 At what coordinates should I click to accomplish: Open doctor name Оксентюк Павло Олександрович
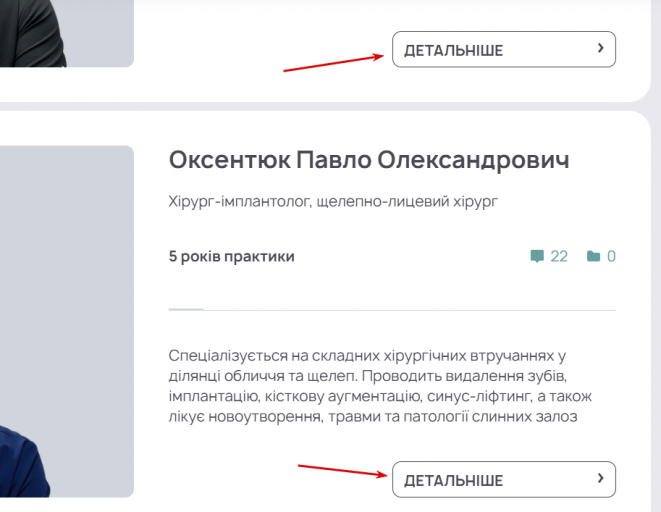[369, 160]
